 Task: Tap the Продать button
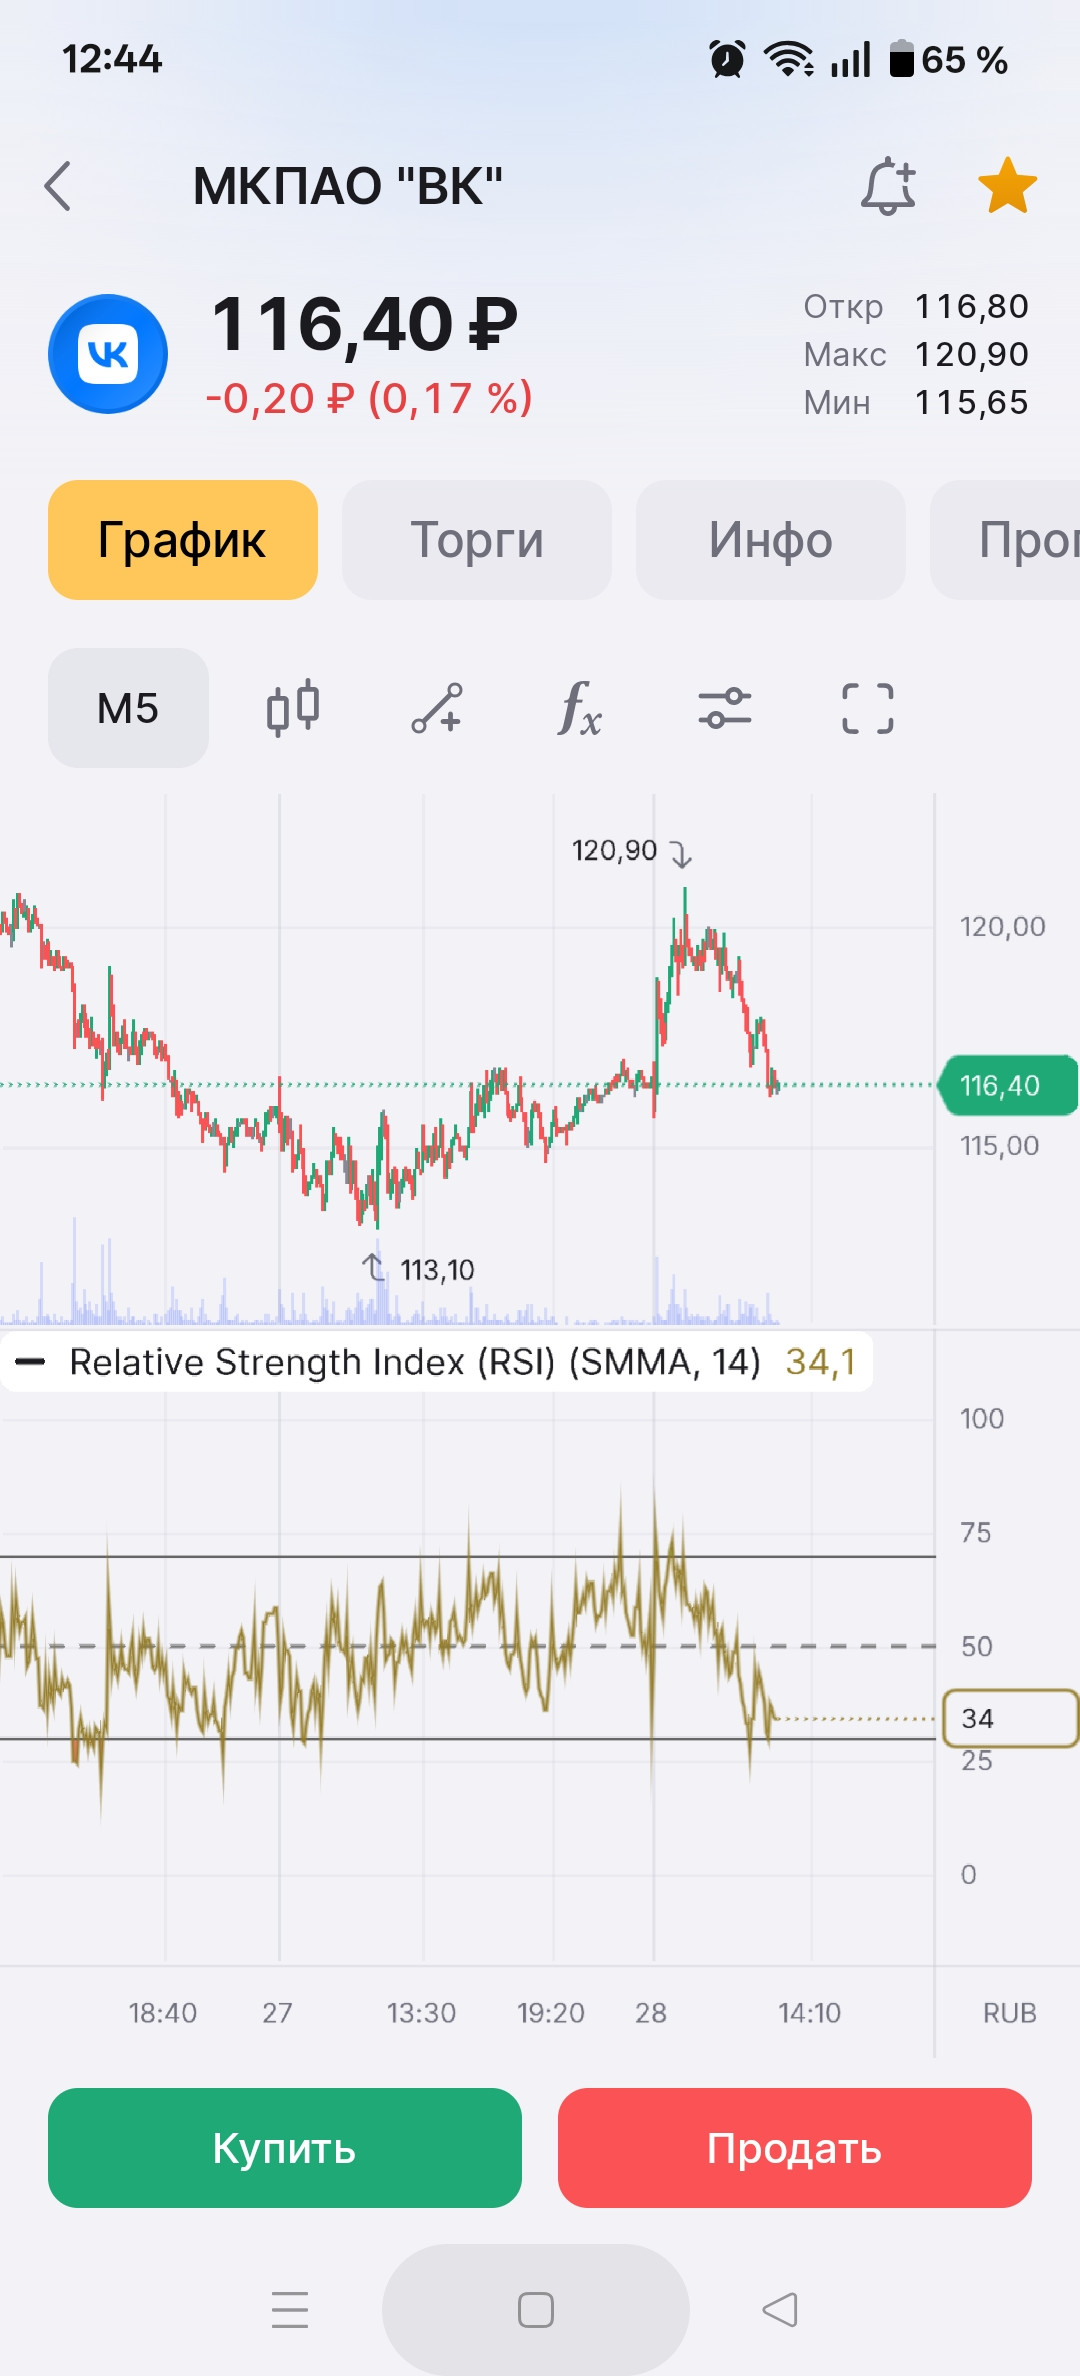pos(795,2148)
